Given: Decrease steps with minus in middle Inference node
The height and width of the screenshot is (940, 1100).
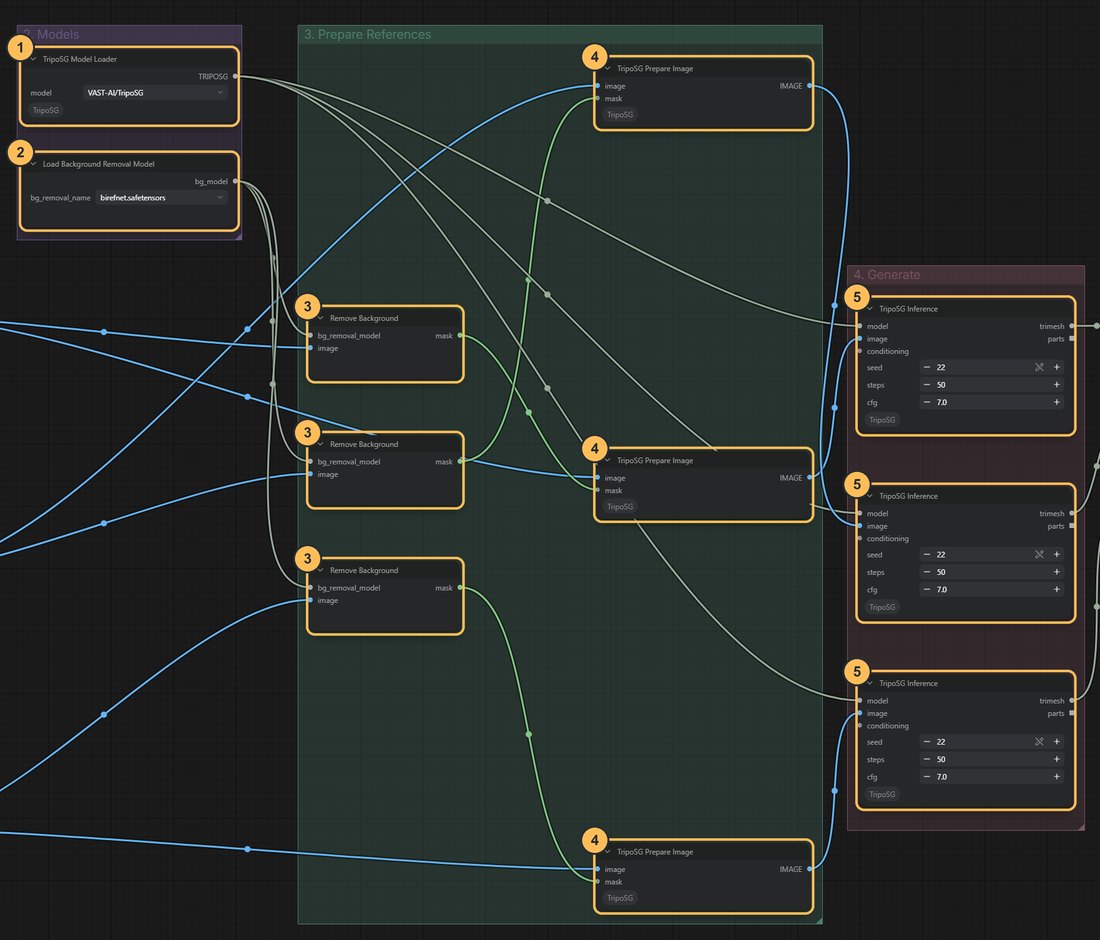Looking at the screenshot, I should [927, 572].
